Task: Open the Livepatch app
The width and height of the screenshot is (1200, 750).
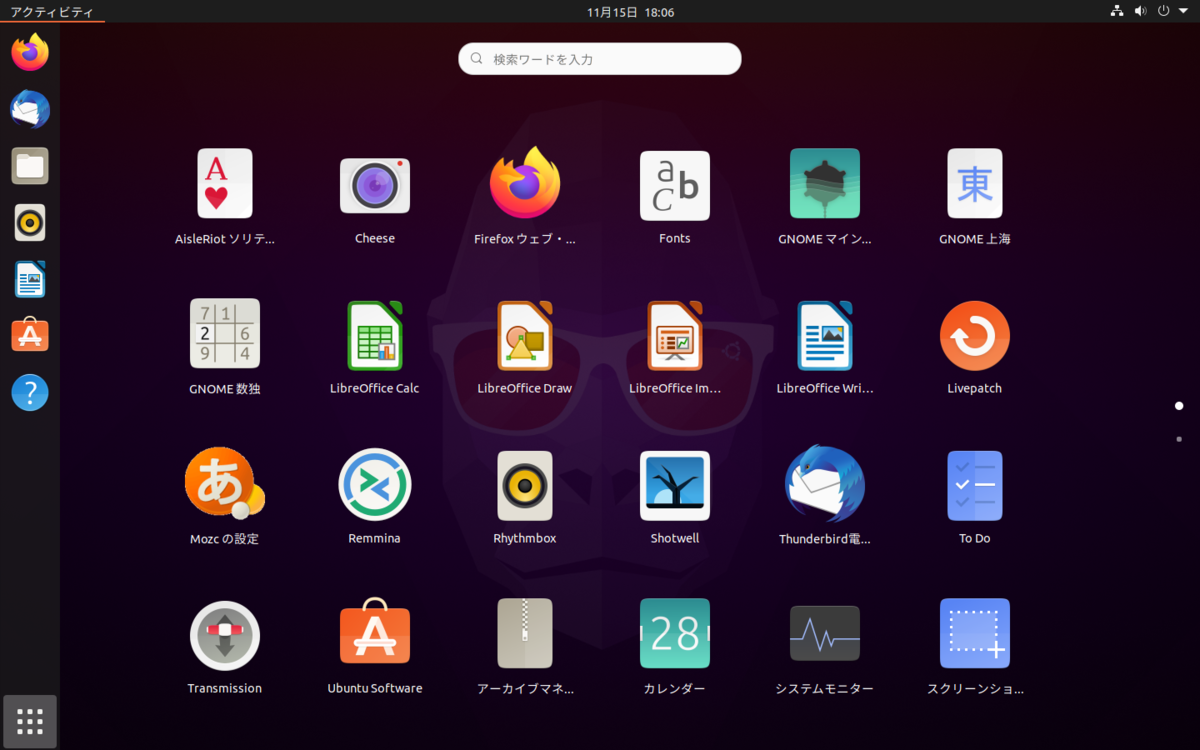Action: [975, 335]
